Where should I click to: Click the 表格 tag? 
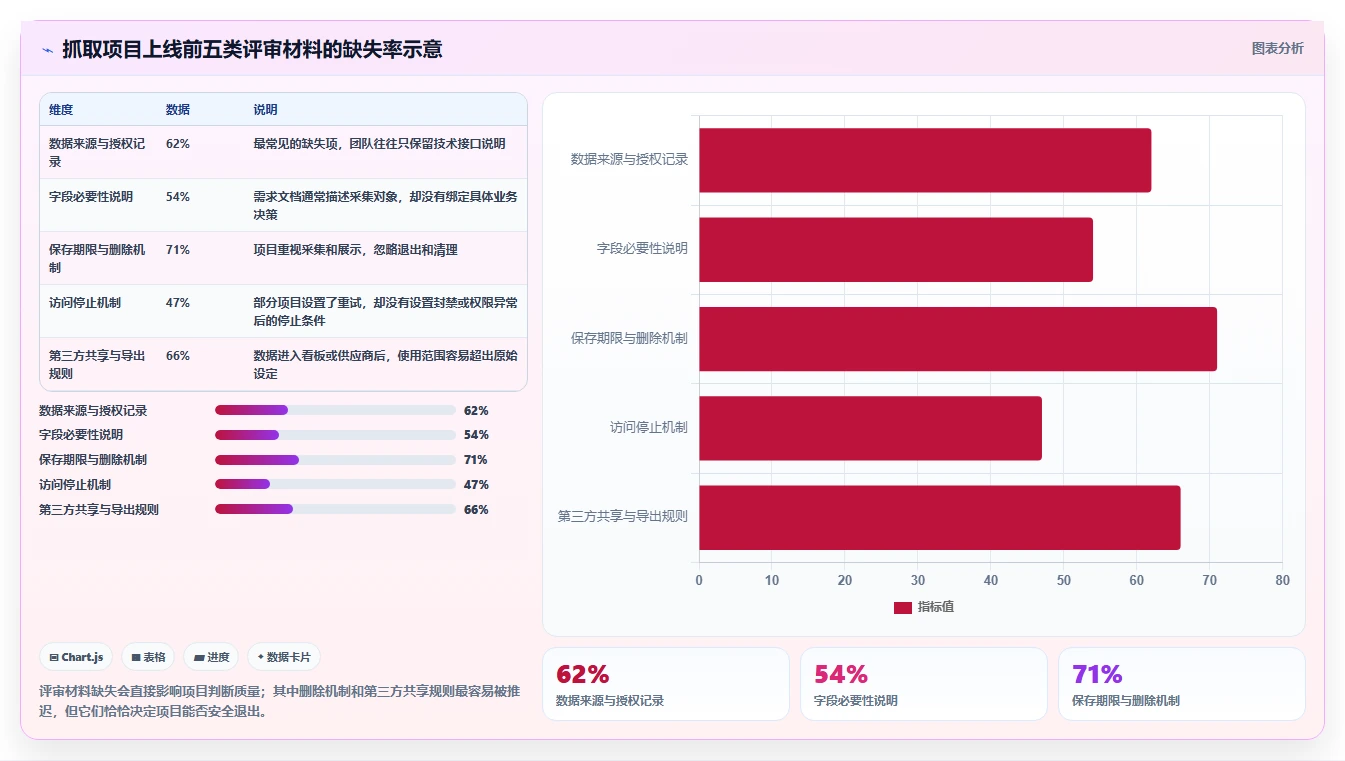point(148,657)
